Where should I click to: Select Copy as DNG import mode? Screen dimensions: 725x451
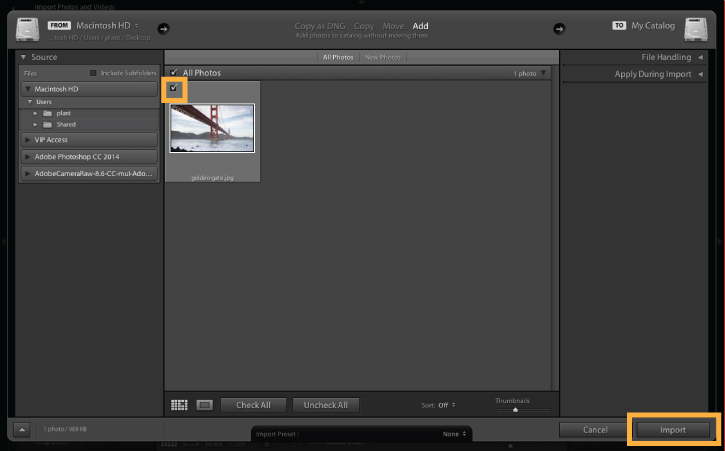(320, 26)
